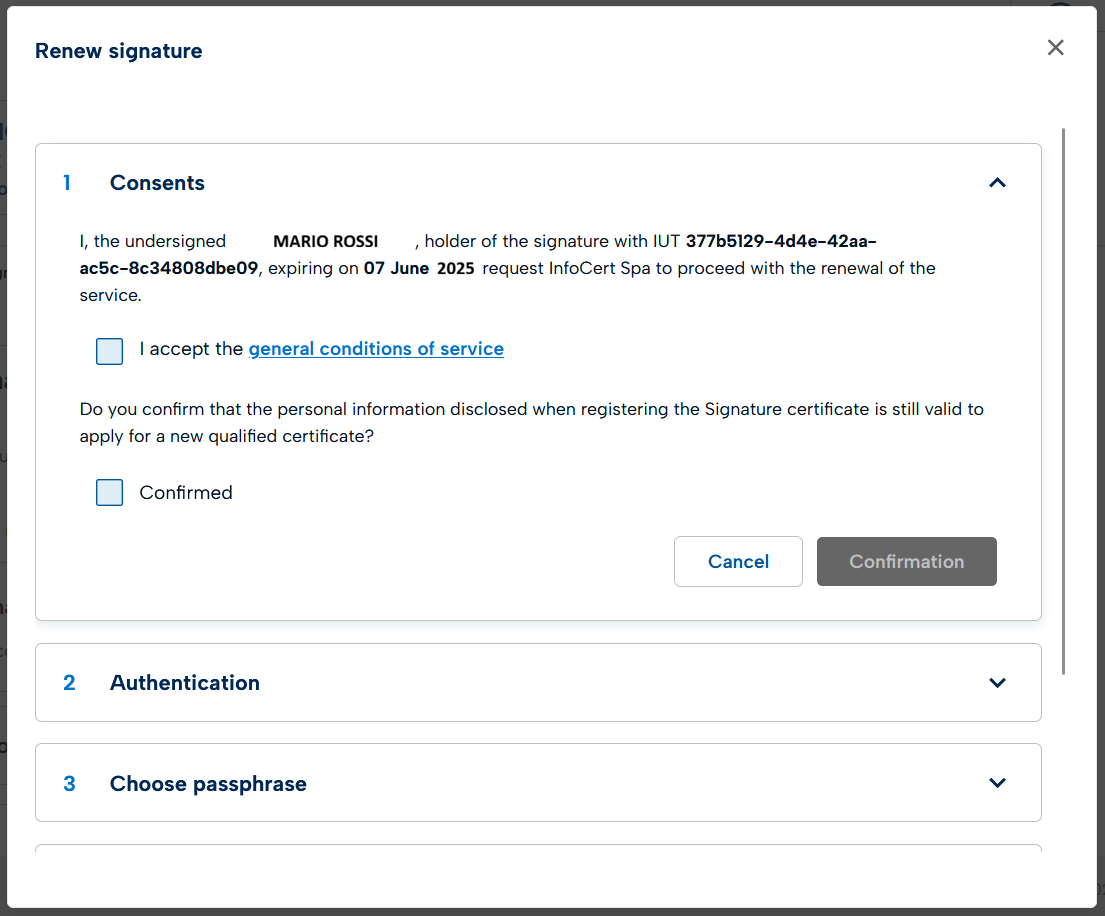1105x916 pixels.
Task: Close the Renew signature dialog
Action: 1055,48
